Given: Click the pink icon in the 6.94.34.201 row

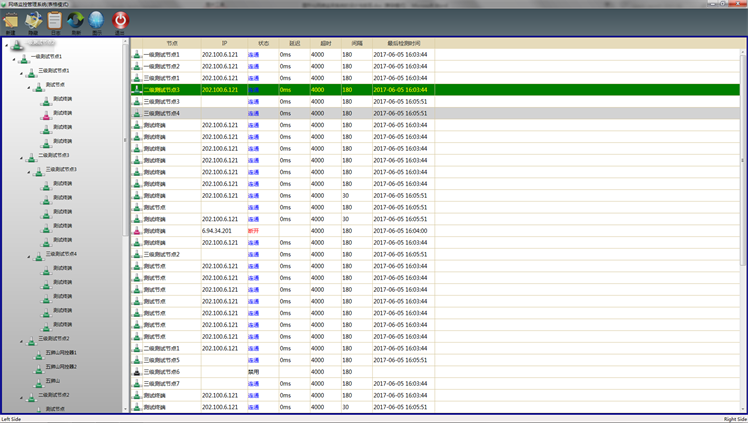Looking at the screenshot, I should click(x=138, y=231).
